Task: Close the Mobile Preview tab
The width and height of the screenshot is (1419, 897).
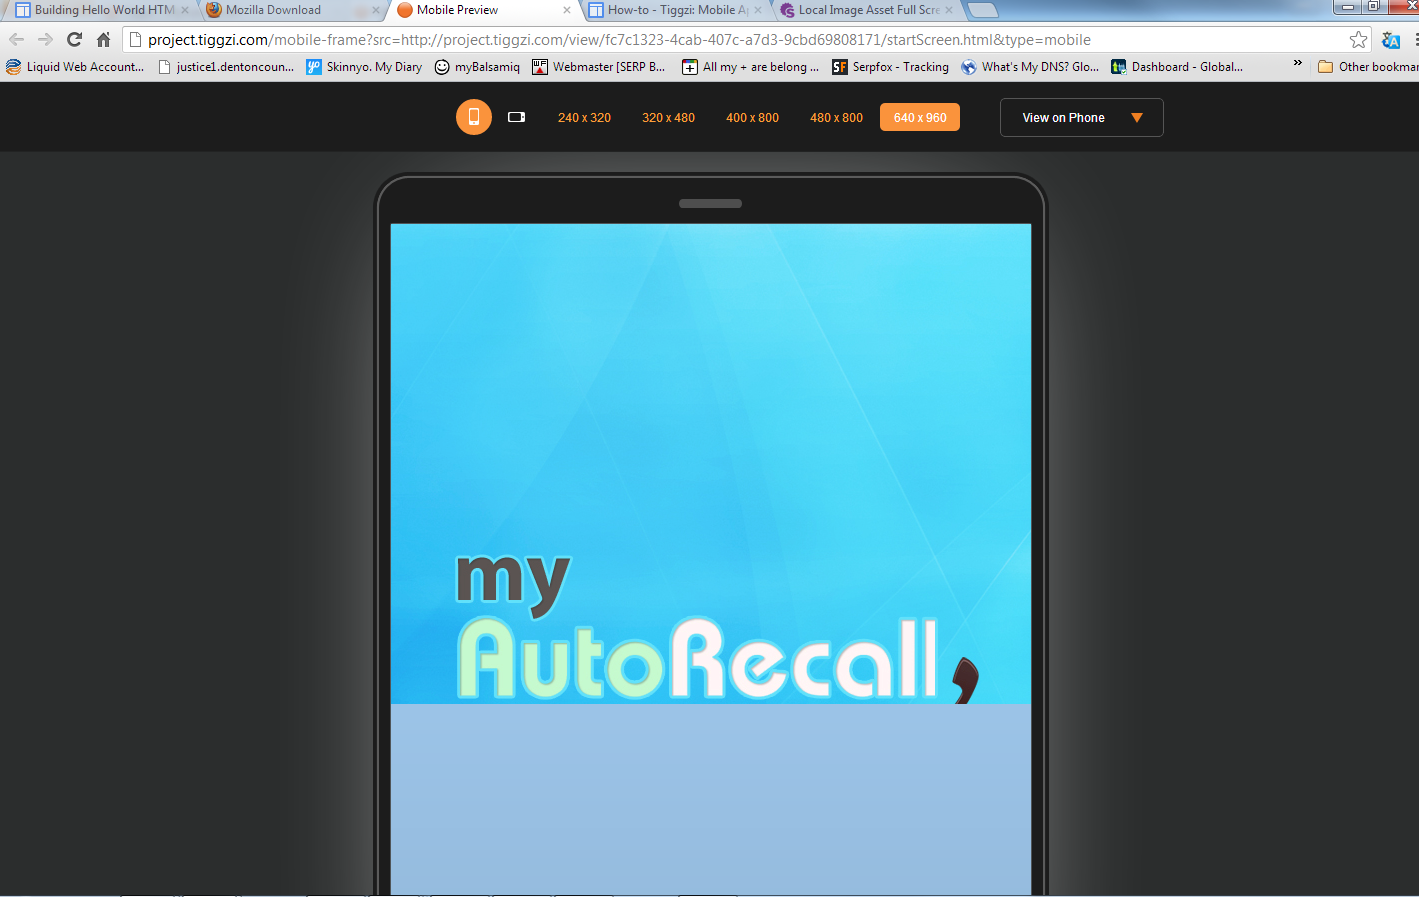Action: 567,10
